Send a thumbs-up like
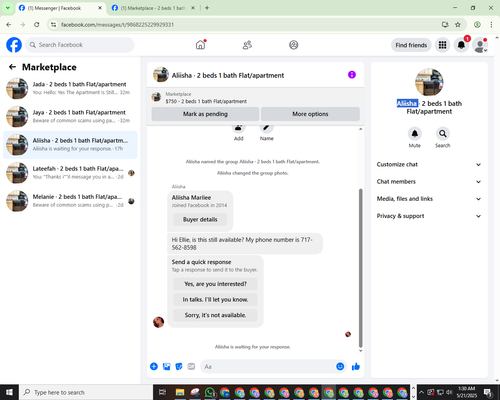Viewport: 500px width, 400px height. click(x=356, y=367)
